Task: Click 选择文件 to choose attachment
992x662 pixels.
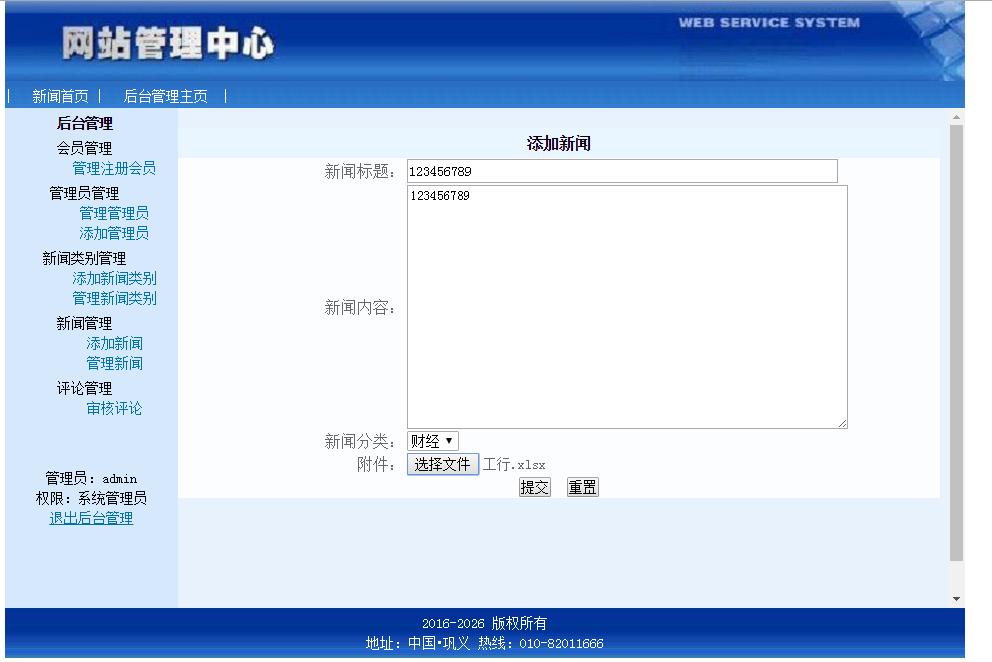Action: [x=442, y=464]
